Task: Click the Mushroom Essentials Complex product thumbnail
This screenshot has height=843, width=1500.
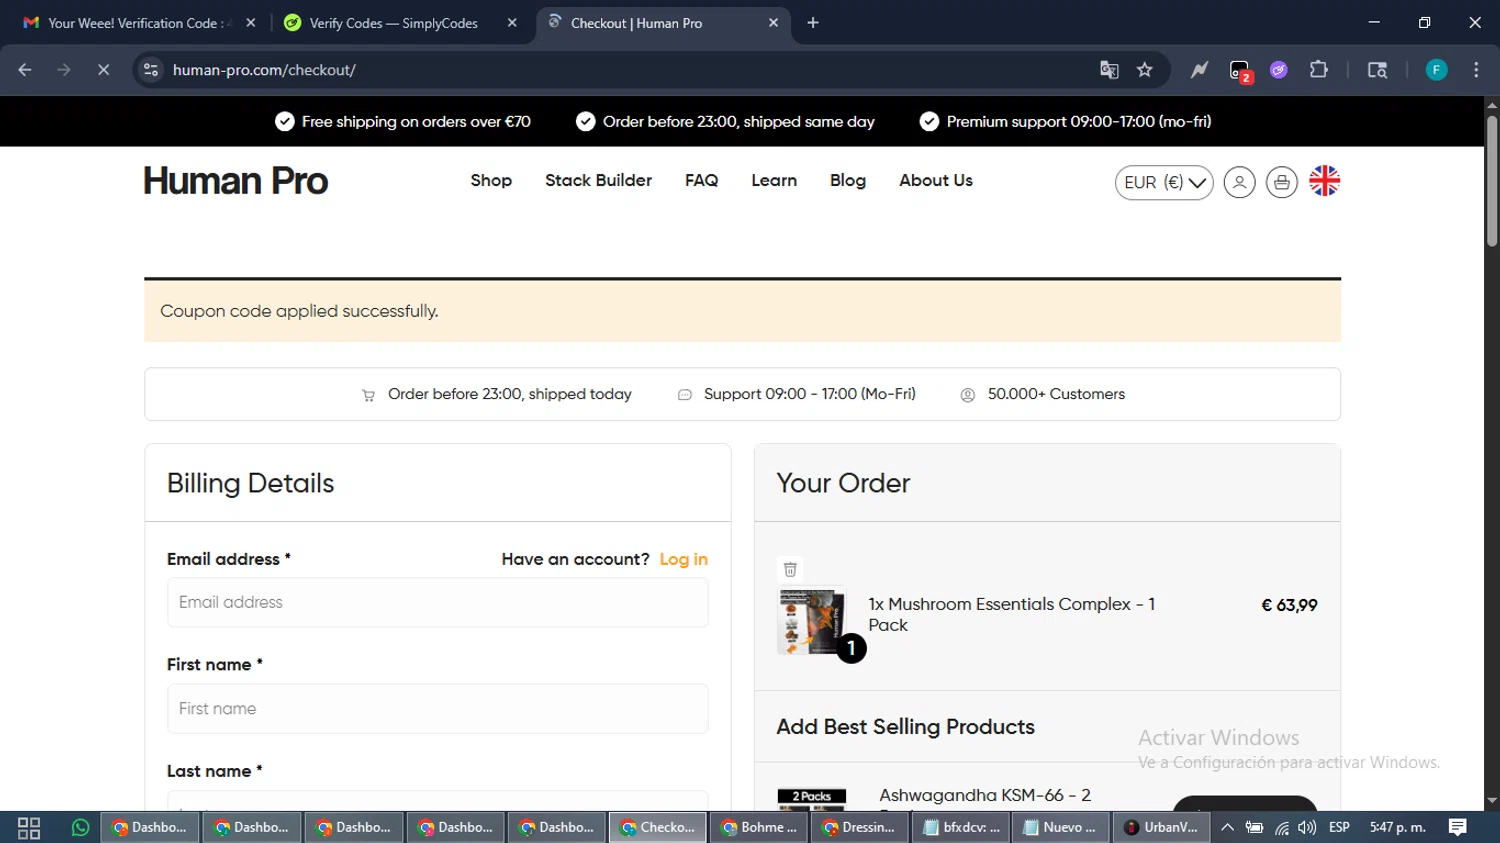Action: pyautogui.click(x=811, y=620)
